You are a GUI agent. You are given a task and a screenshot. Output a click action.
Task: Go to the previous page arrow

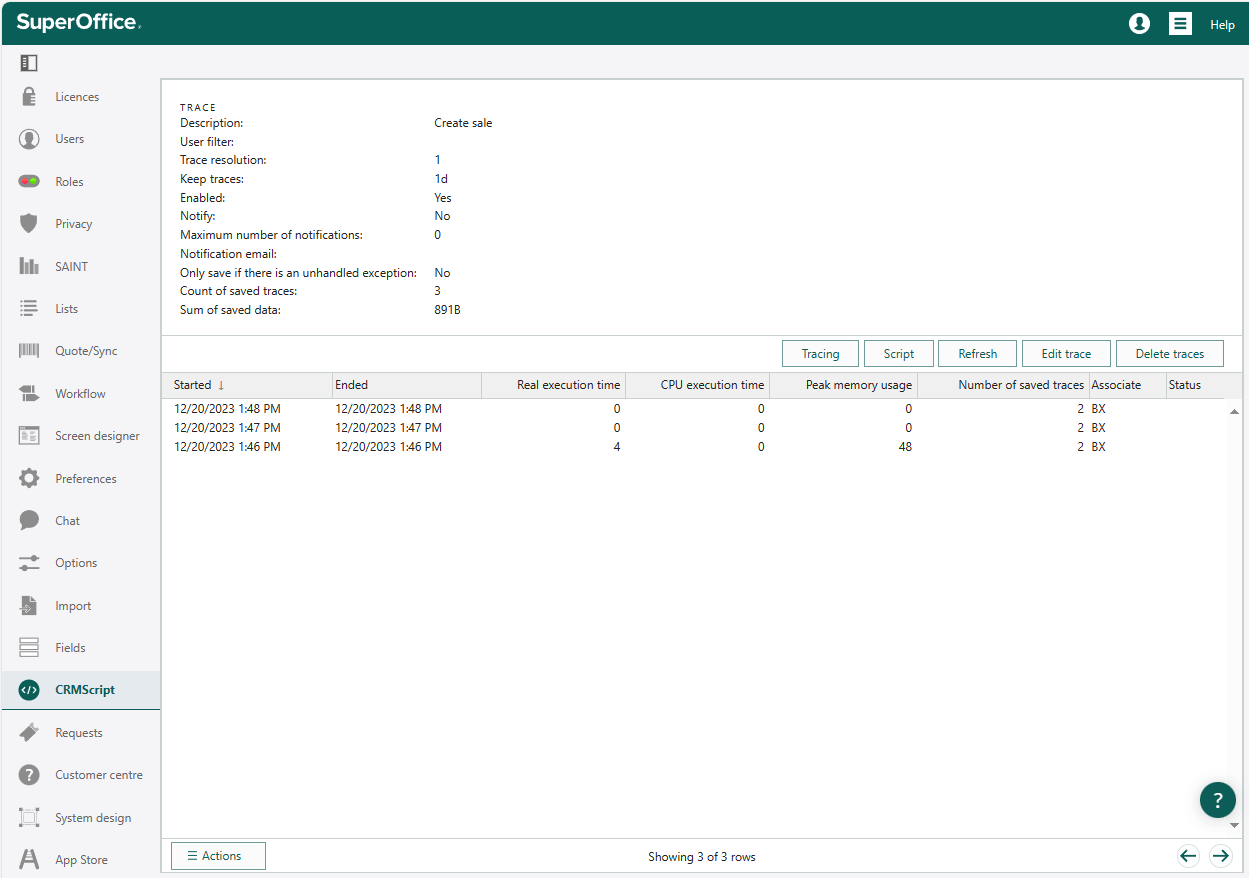click(x=1187, y=855)
